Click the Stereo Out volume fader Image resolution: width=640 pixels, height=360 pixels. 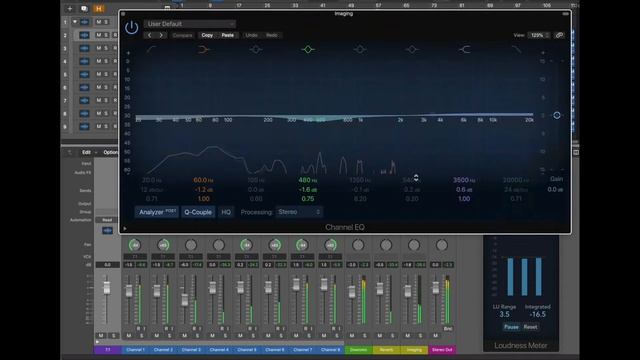[x=436, y=288]
